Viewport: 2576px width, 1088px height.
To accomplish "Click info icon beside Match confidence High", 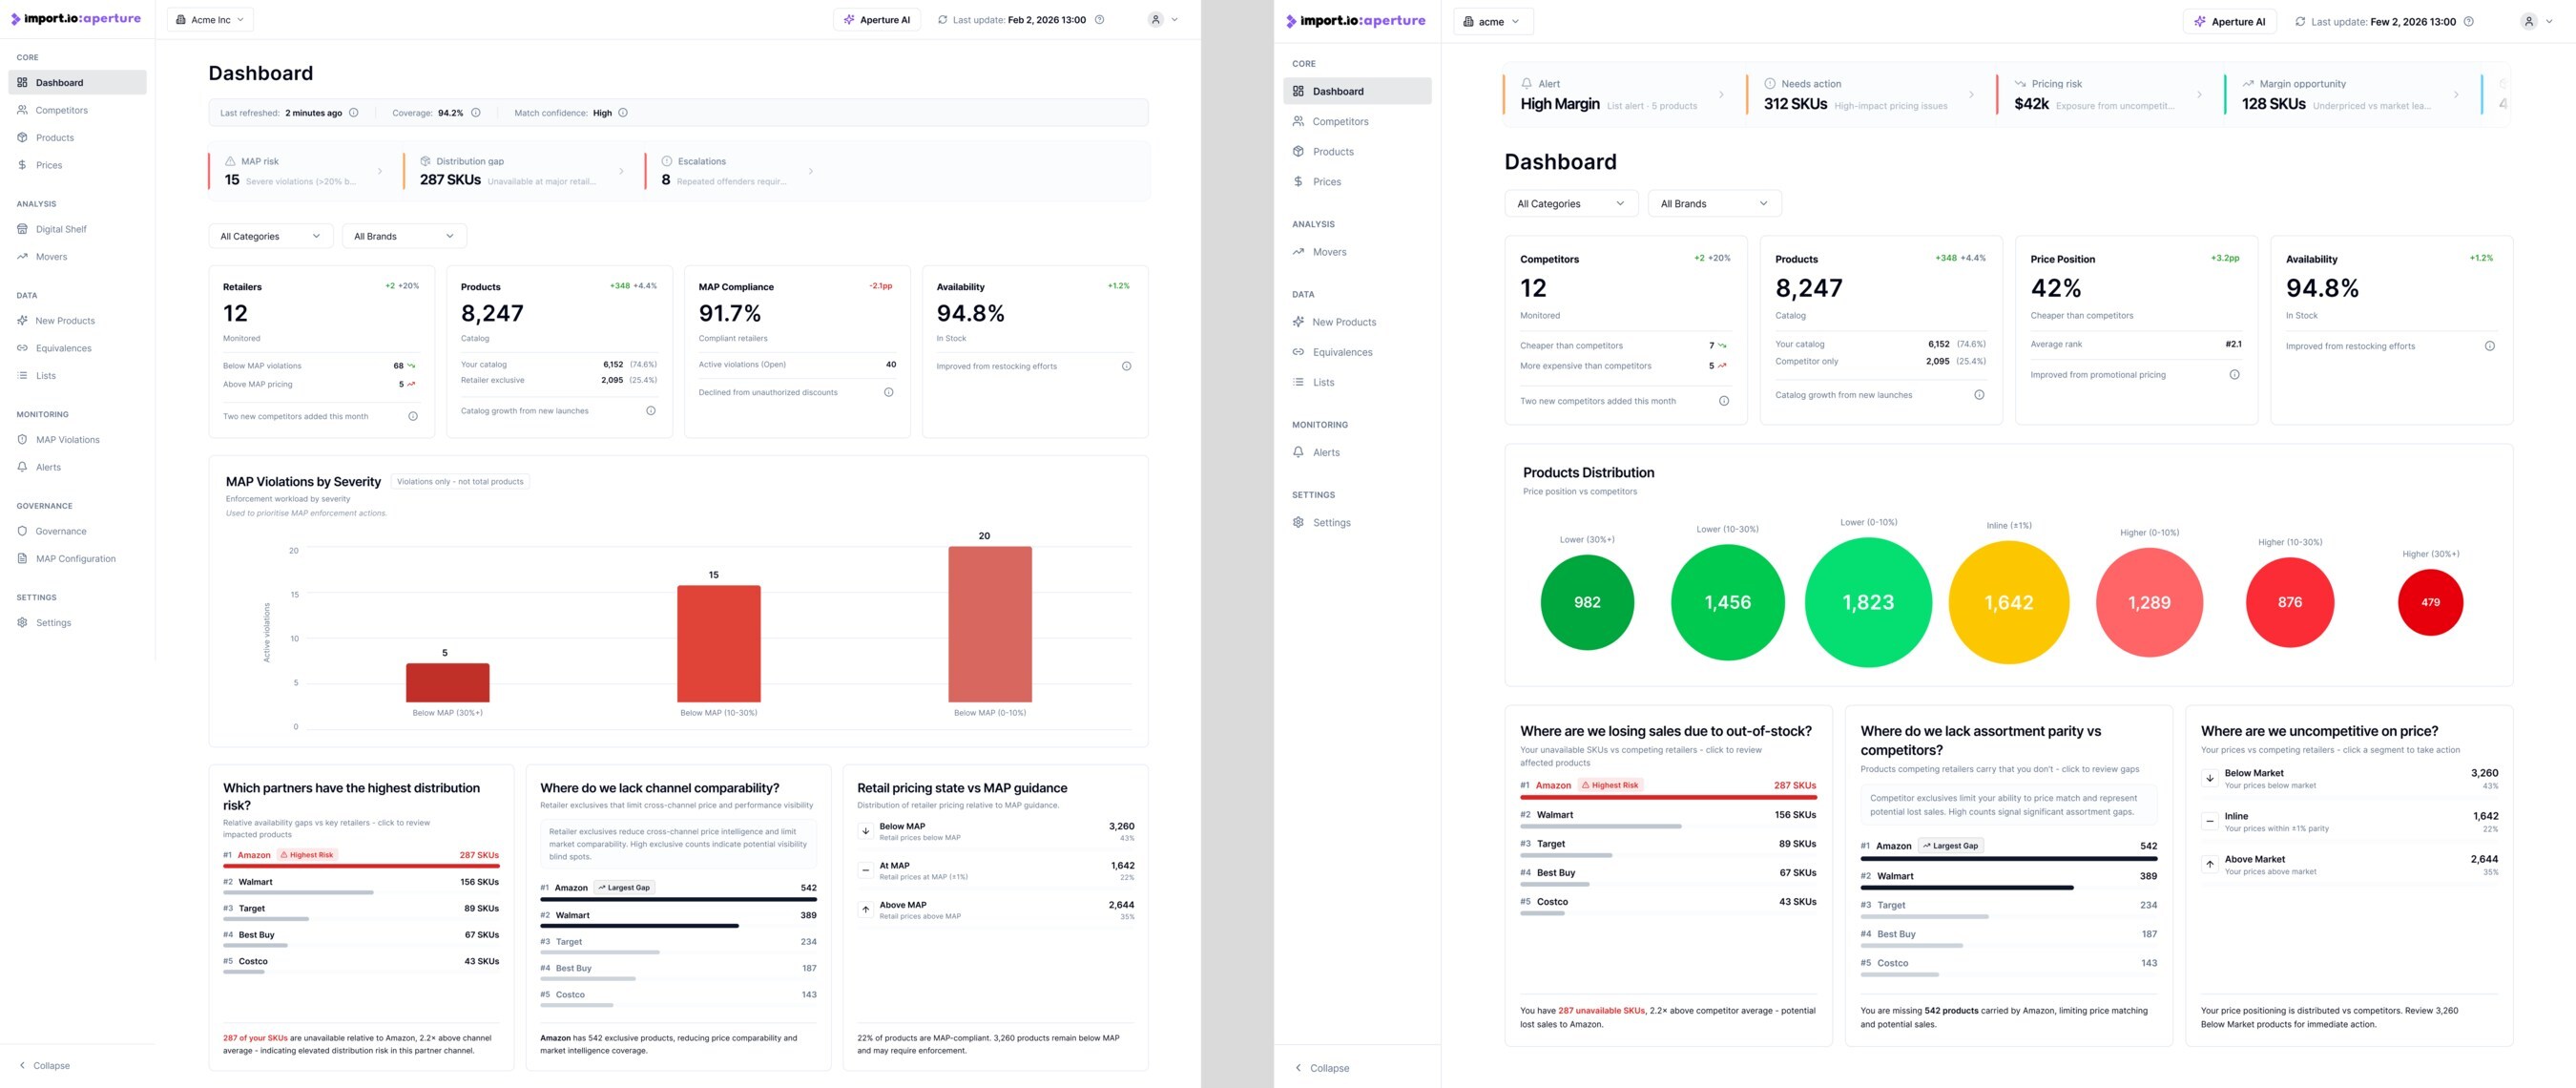I will 623,113.
